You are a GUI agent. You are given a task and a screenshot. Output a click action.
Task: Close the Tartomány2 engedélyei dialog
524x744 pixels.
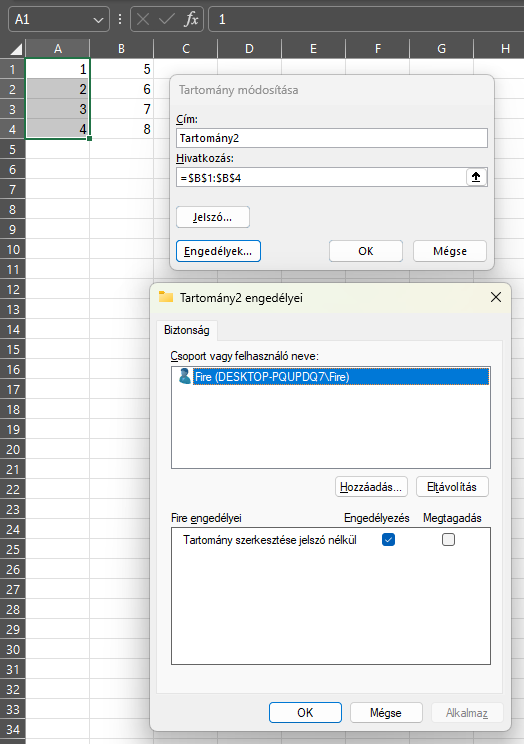pyautogui.click(x=496, y=297)
